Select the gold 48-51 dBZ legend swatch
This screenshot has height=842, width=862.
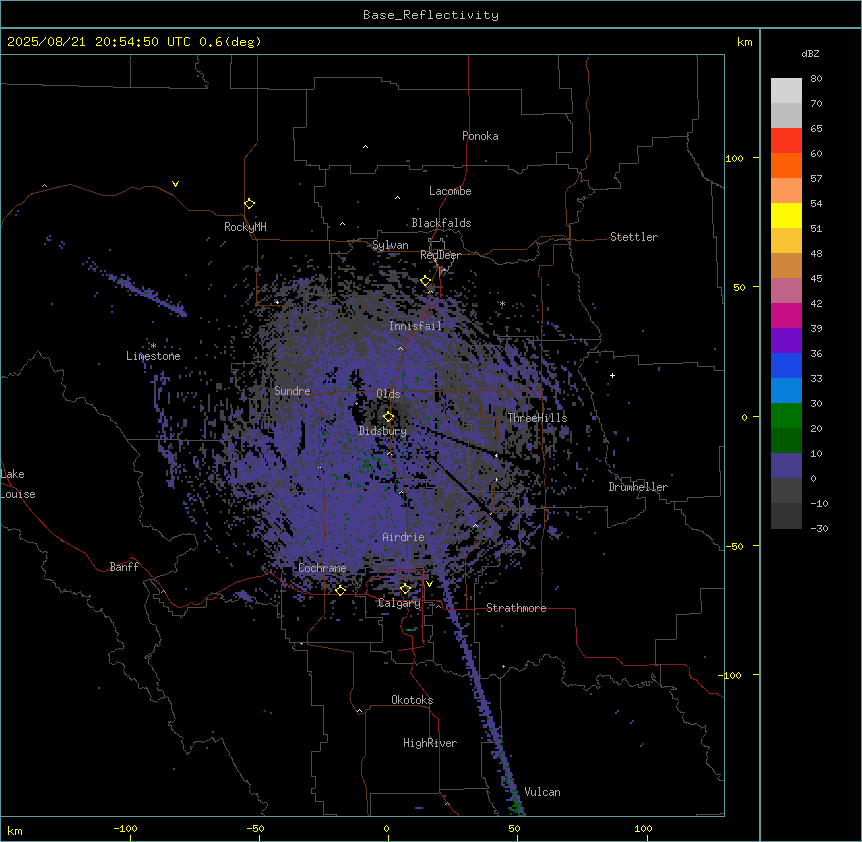tap(786, 241)
